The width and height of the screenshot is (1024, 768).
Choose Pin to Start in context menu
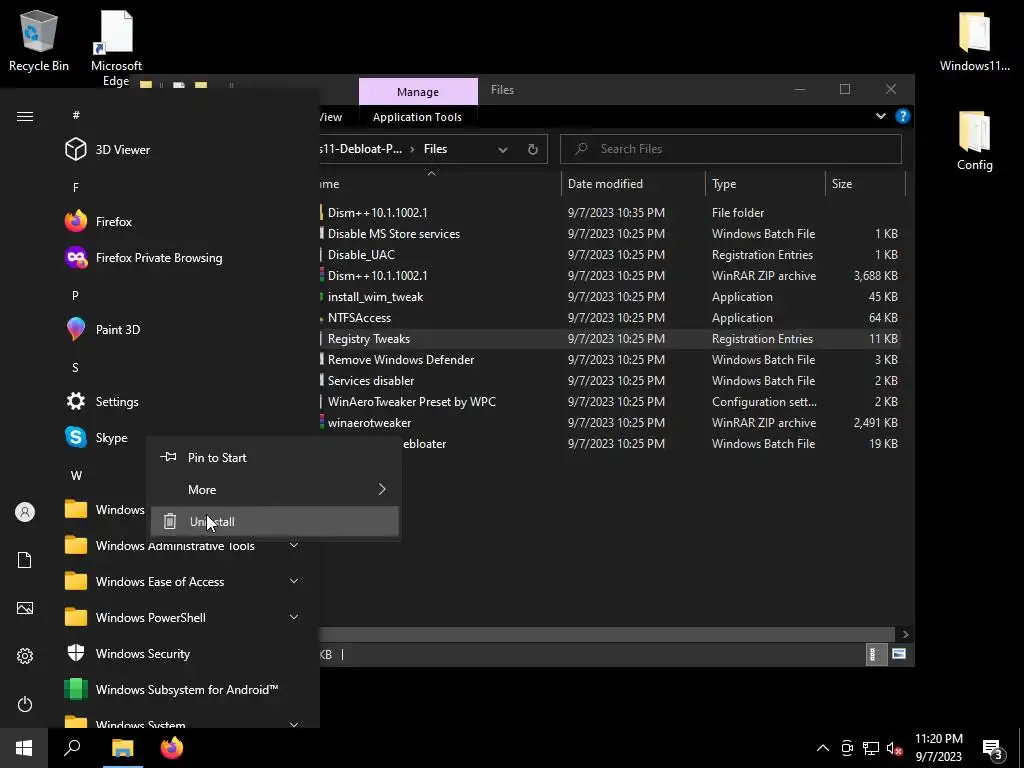(x=274, y=458)
